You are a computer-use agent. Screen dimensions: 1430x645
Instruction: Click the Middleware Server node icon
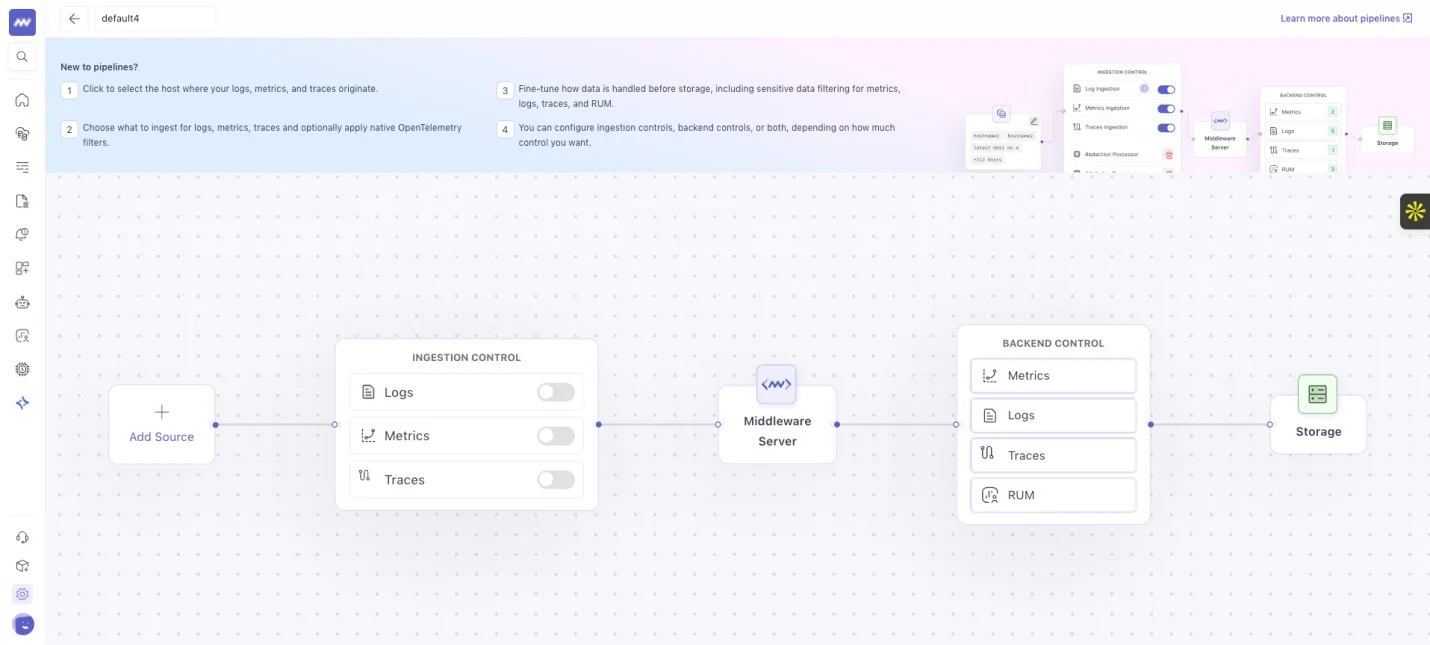point(776,384)
